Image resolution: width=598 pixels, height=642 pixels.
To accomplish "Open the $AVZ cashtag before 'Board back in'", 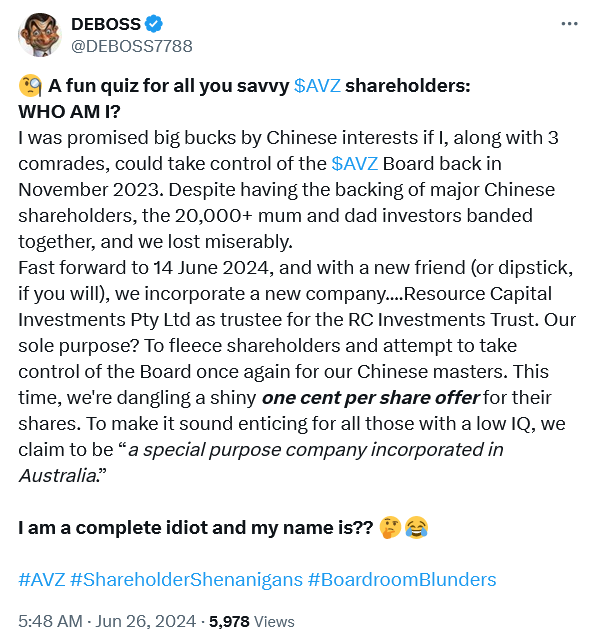I will click(x=354, y=164).
